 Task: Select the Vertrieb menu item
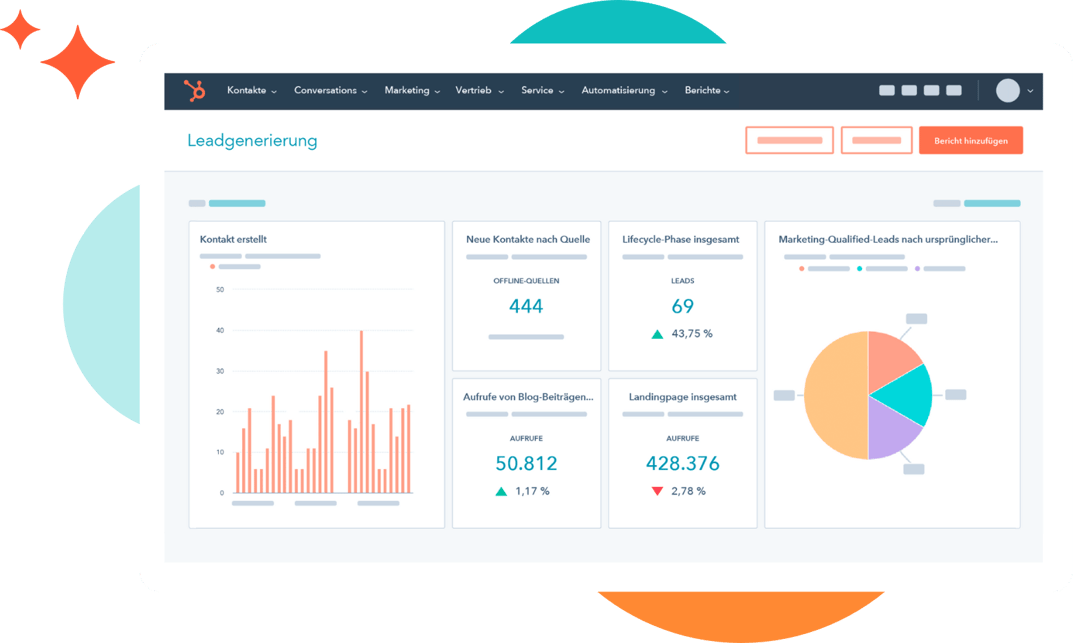click(x=477, y=91)
